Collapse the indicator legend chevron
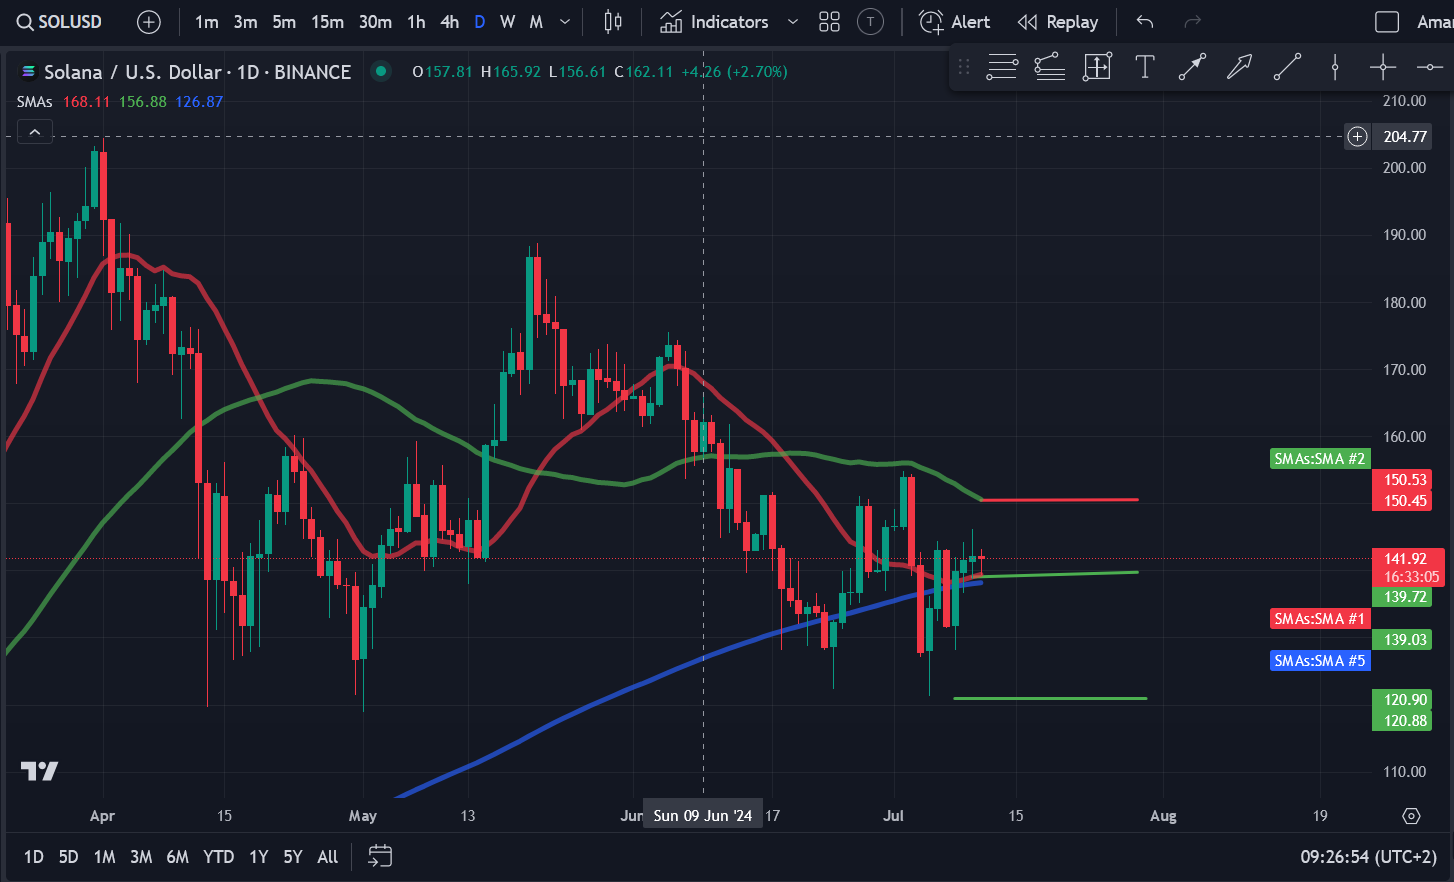Viewport: 1454px width, 882px height. pos(34,131)
